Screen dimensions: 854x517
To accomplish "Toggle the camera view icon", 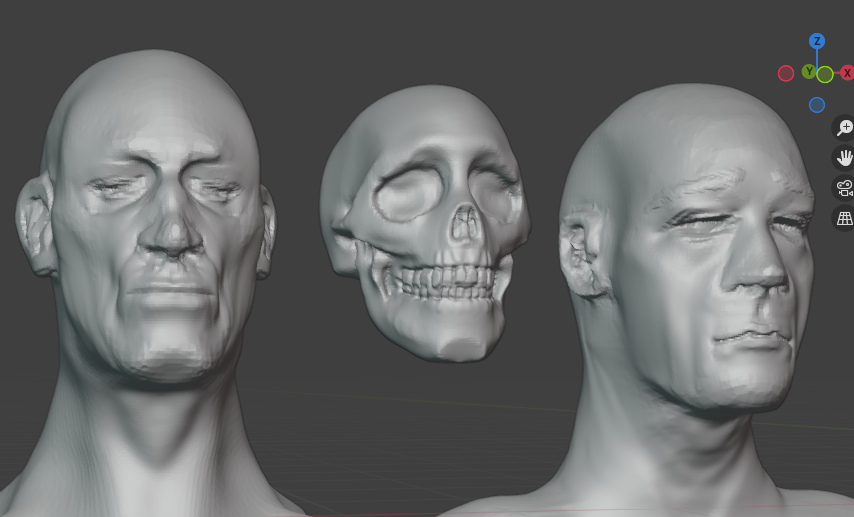I will (844, 188).
